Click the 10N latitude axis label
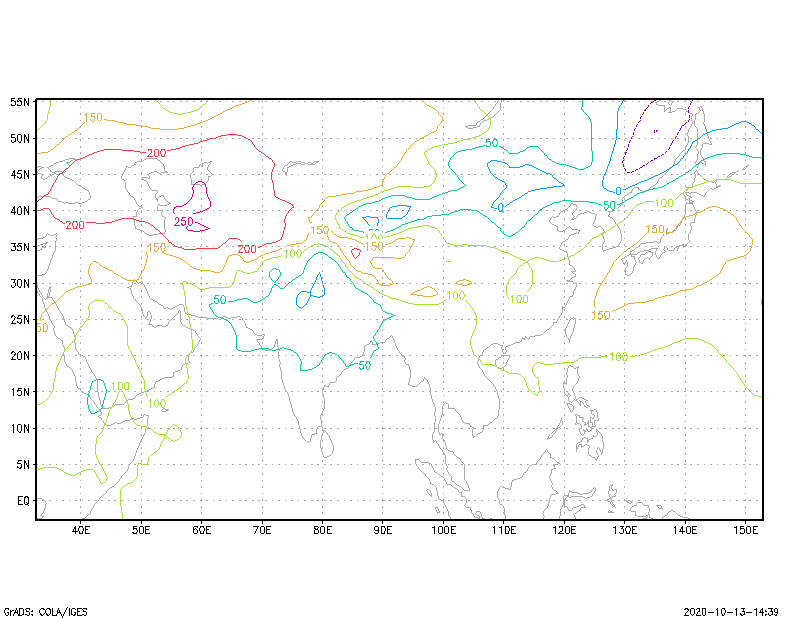Viewport: 800px width, 618px height. (20, 428)
